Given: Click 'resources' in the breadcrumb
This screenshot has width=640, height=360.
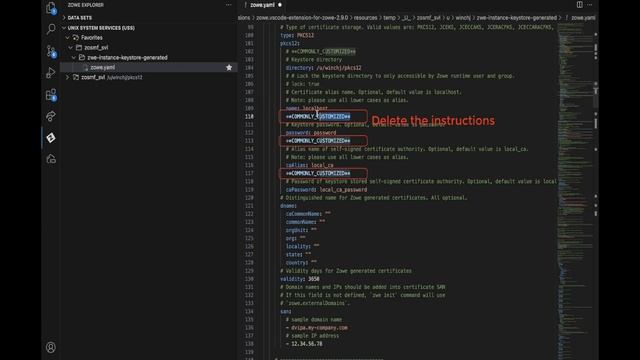Looking at the screenshot, I should pos(365,18).
